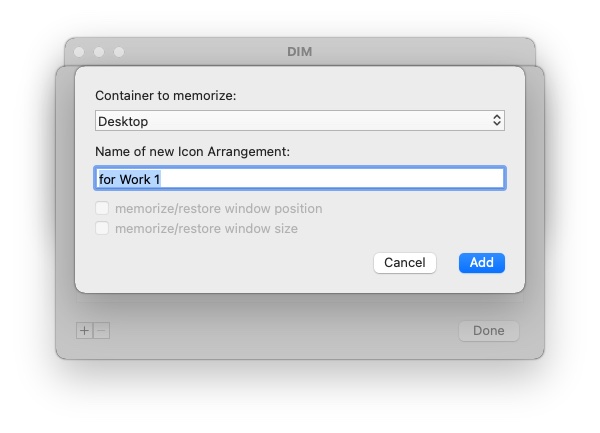Screen dimensions: 600x433
Task: Click the up-down chevrons on Desktop popup
Action: click(497, 120)
